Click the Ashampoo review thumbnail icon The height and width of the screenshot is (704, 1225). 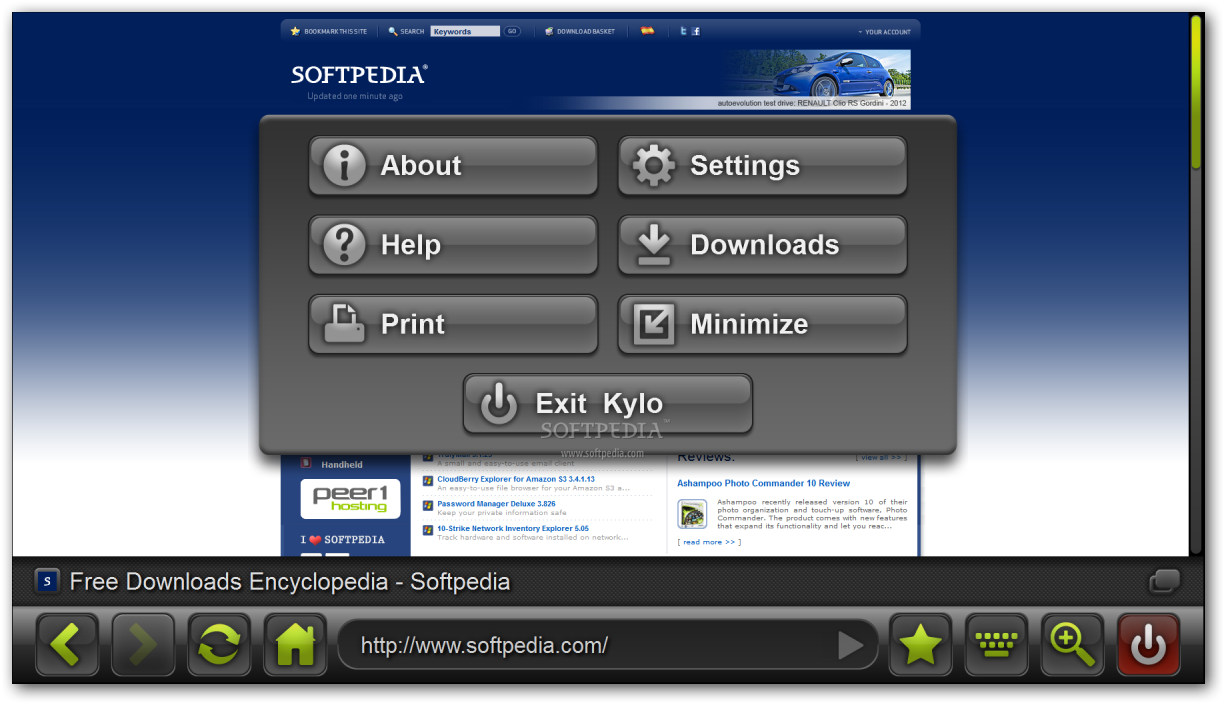[x=692, y=514]
